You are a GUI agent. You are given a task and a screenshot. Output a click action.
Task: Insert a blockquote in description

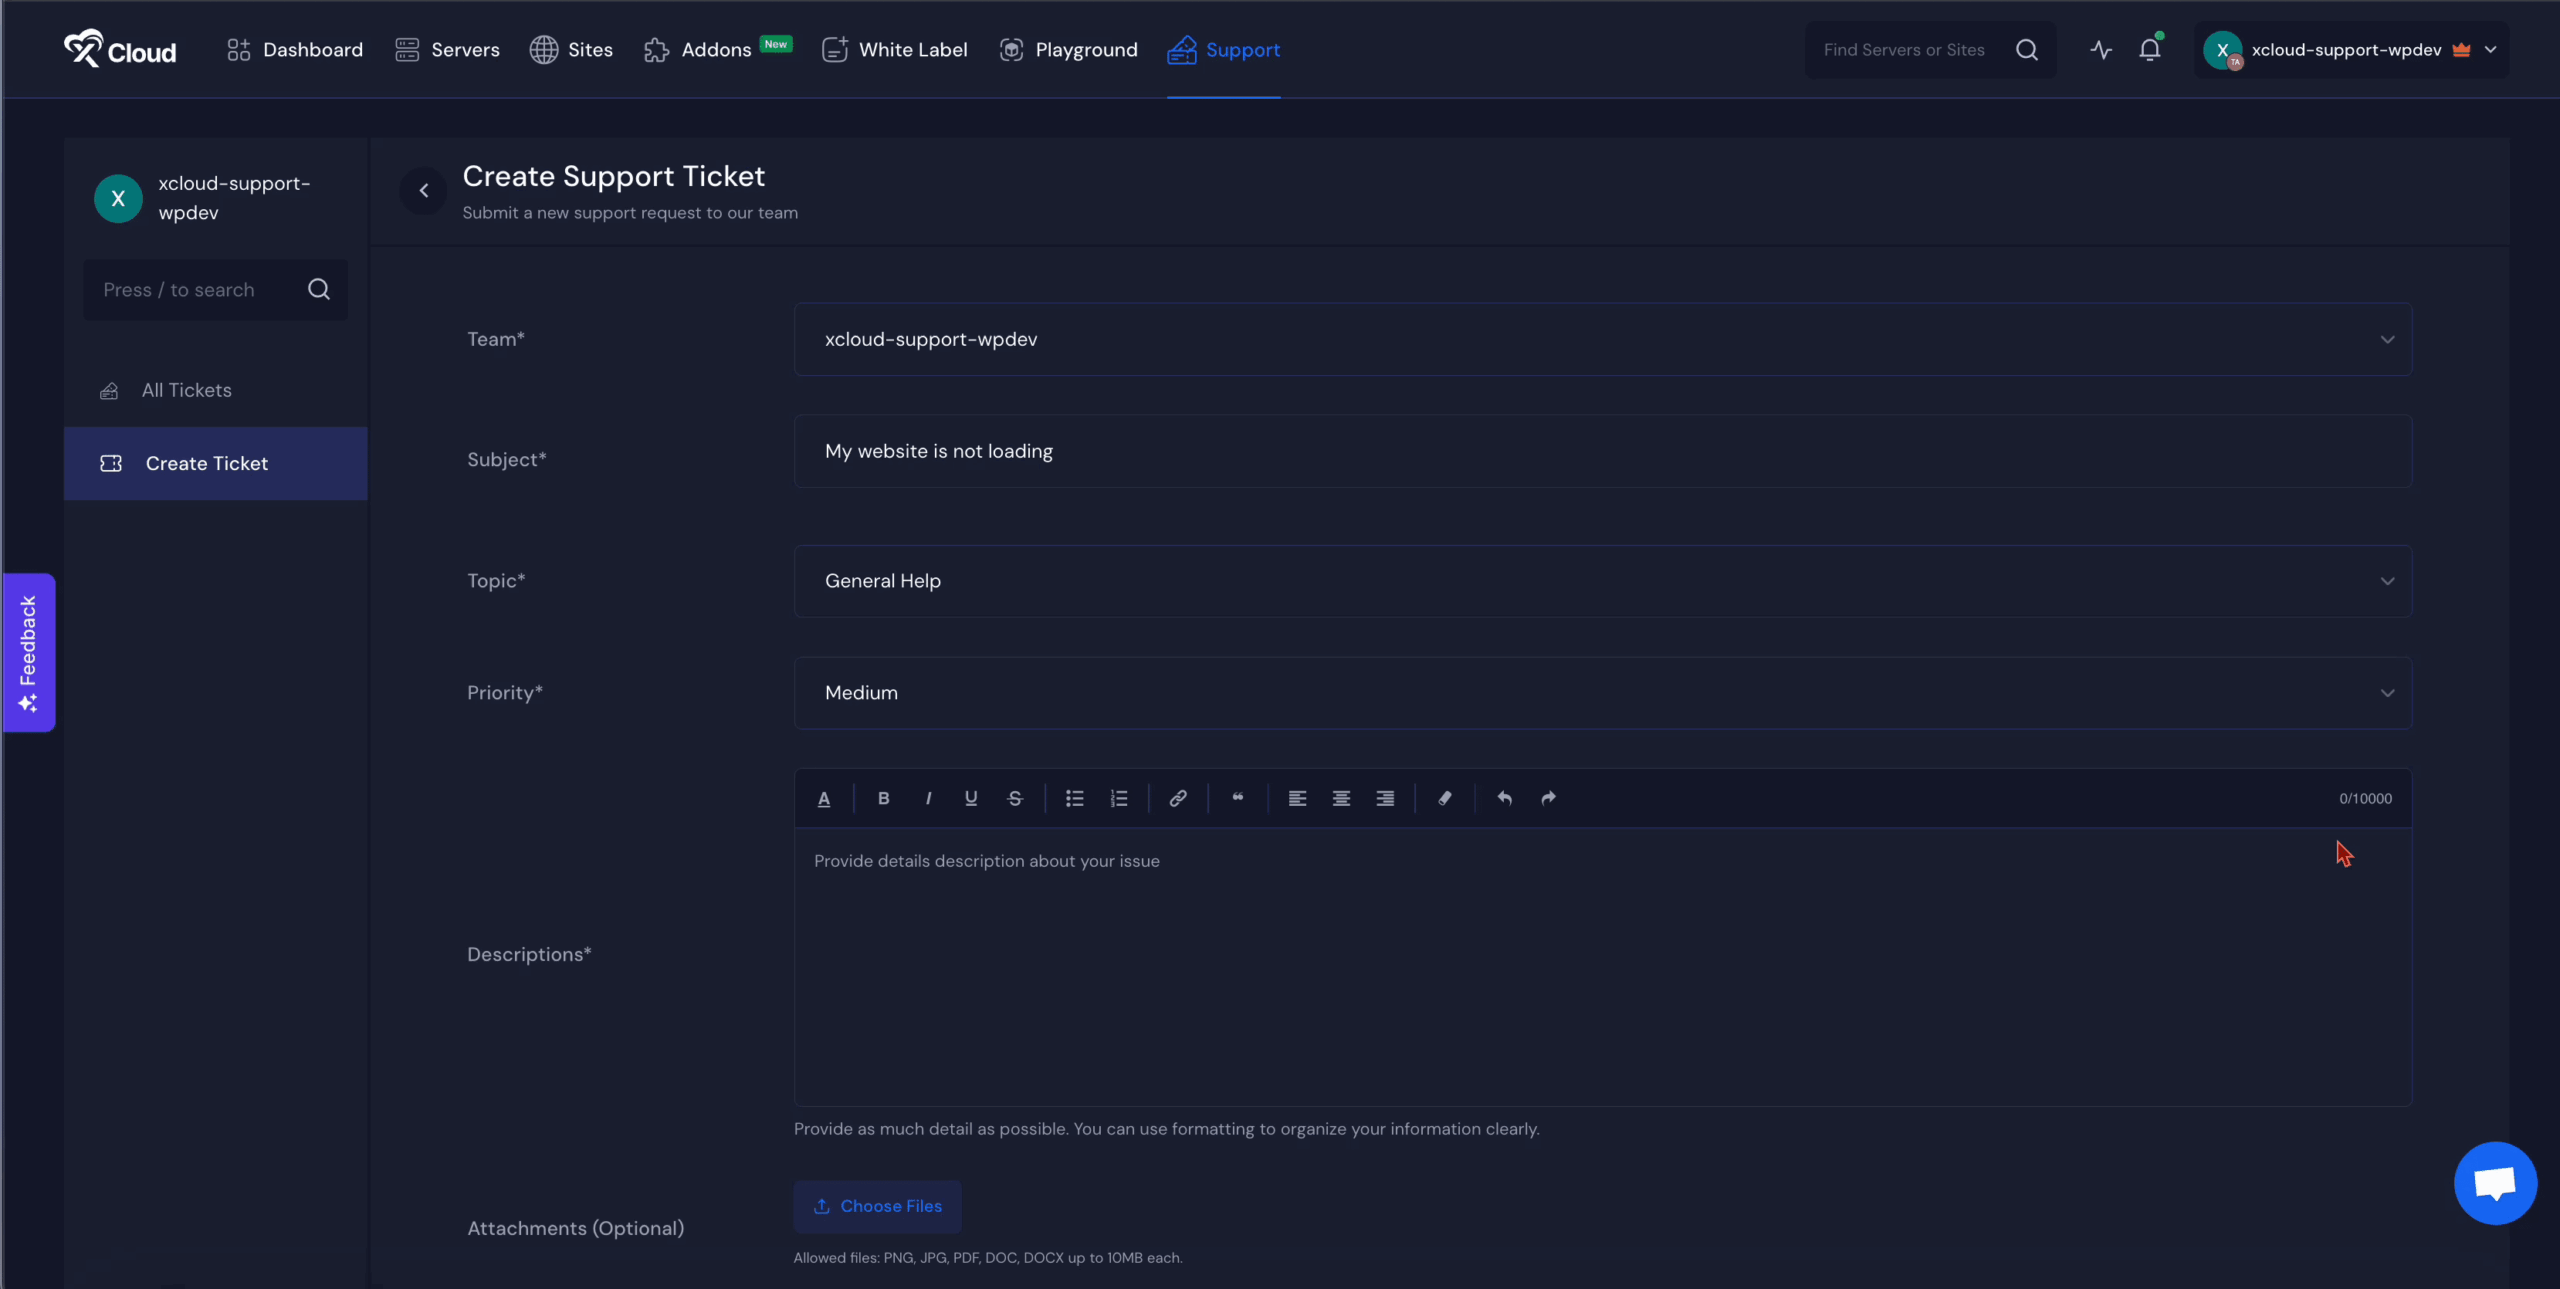click(x=1238, y=798)
